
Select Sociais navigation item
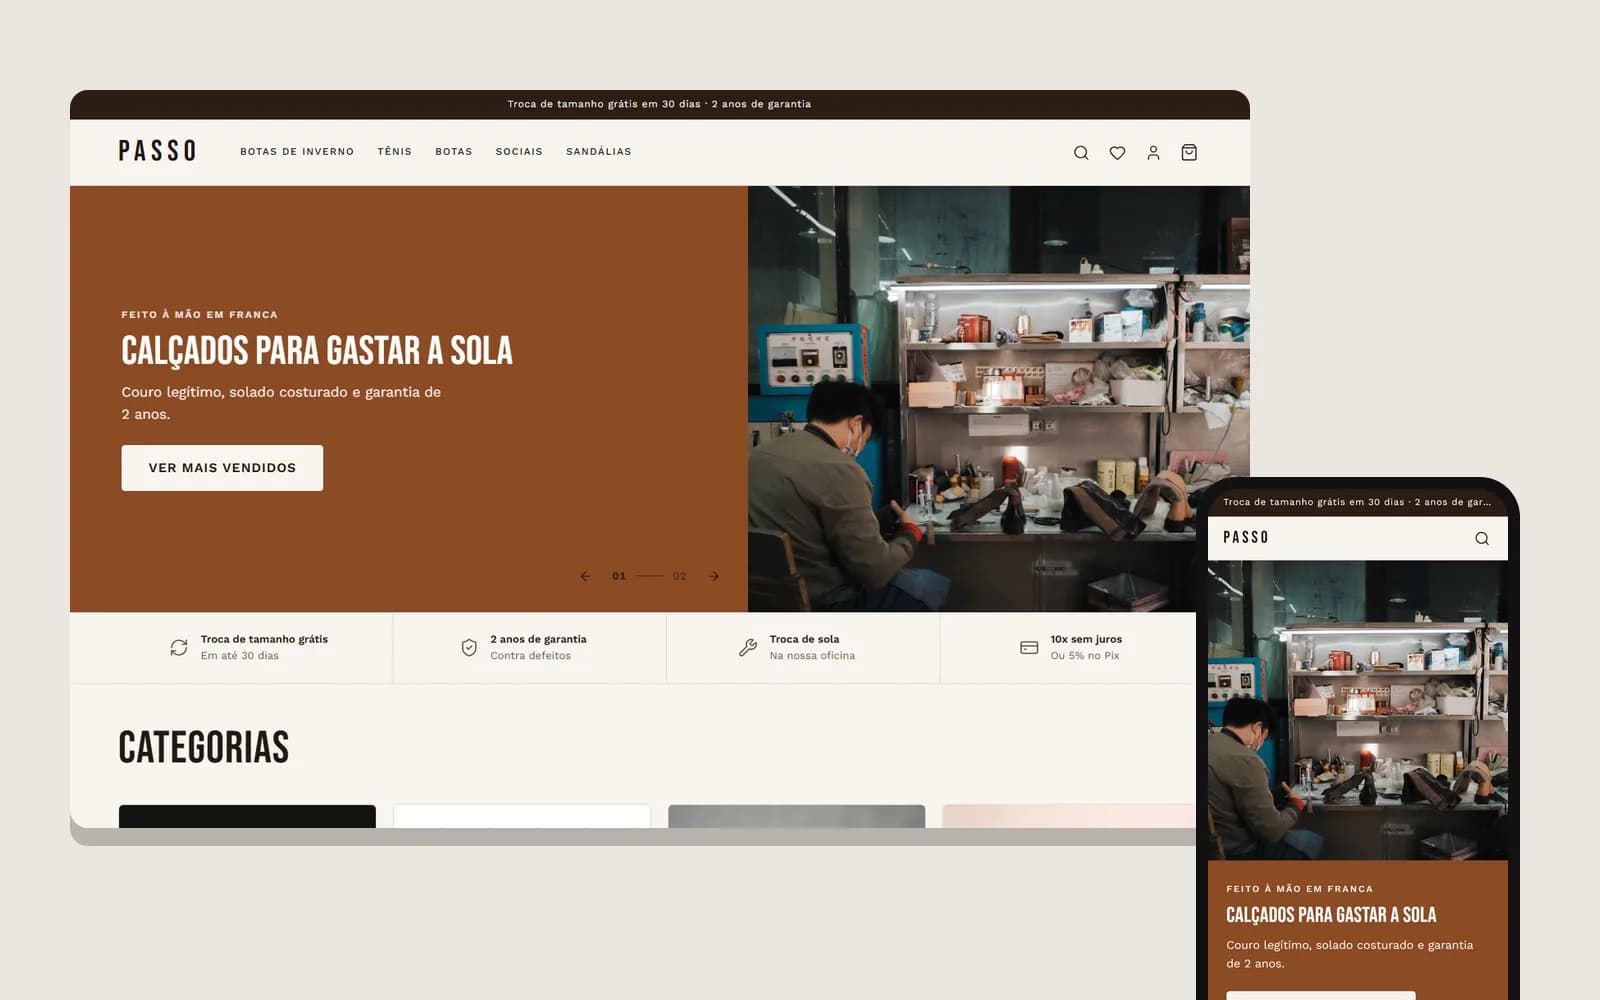(519, 152)
